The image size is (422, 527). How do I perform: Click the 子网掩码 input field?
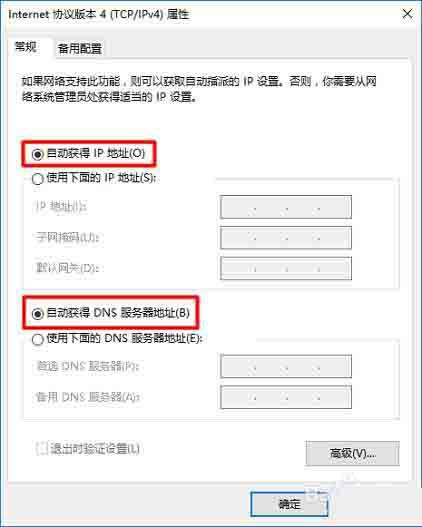click(286, 237)
